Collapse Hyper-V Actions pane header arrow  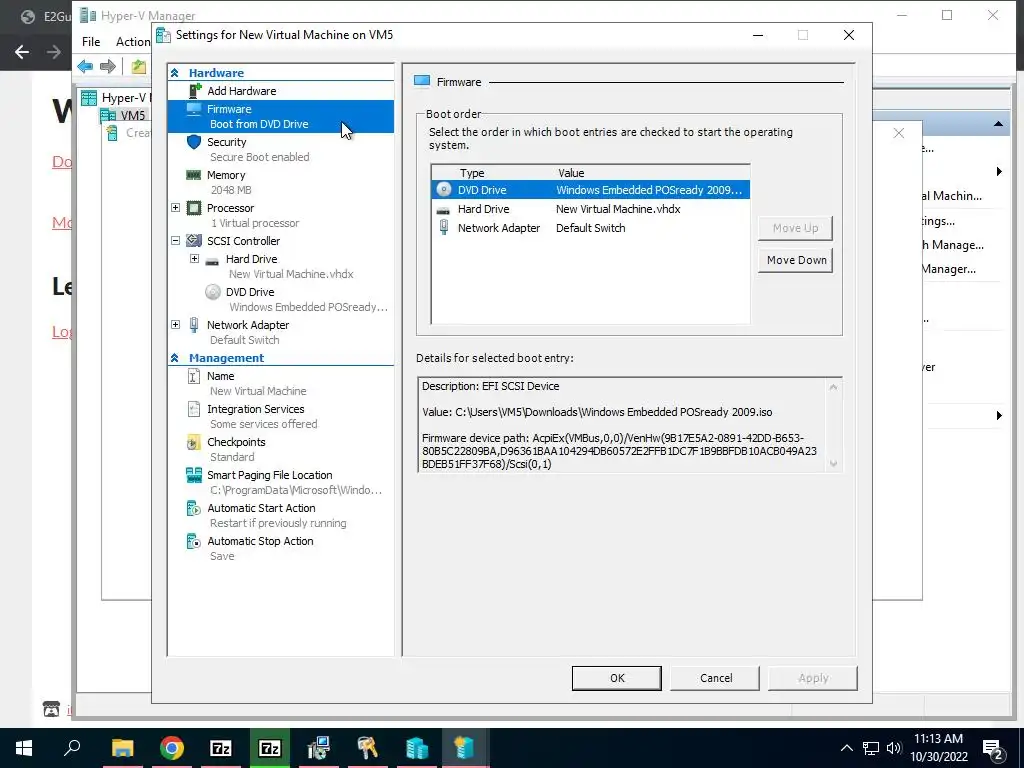pos(998,123)
